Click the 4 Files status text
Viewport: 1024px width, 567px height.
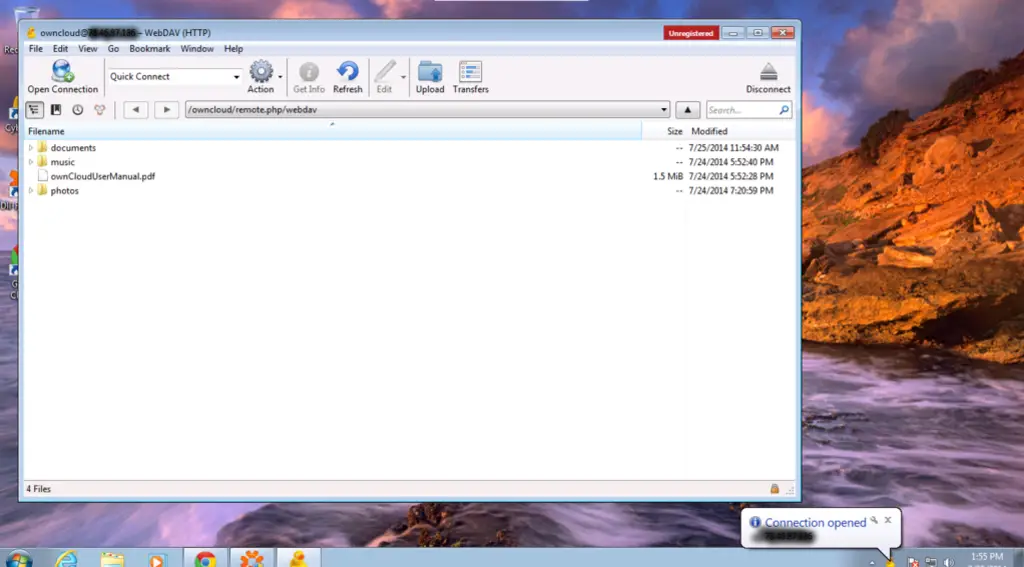(39, 489)
